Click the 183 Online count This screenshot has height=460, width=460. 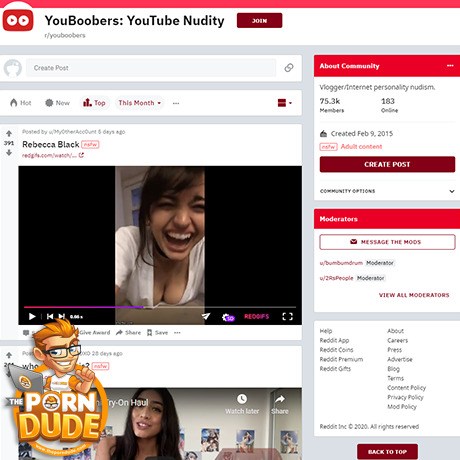tap(389, 105)
